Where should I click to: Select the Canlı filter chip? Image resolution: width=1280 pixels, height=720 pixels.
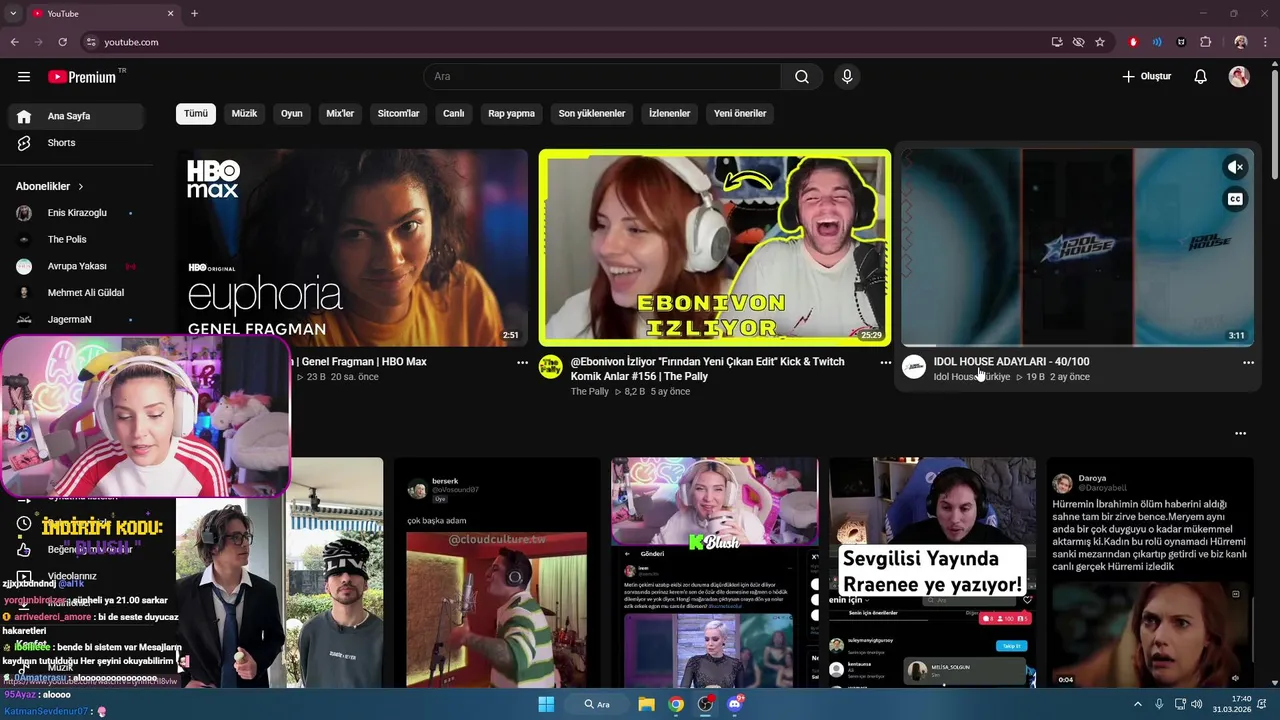coord(454,113)
